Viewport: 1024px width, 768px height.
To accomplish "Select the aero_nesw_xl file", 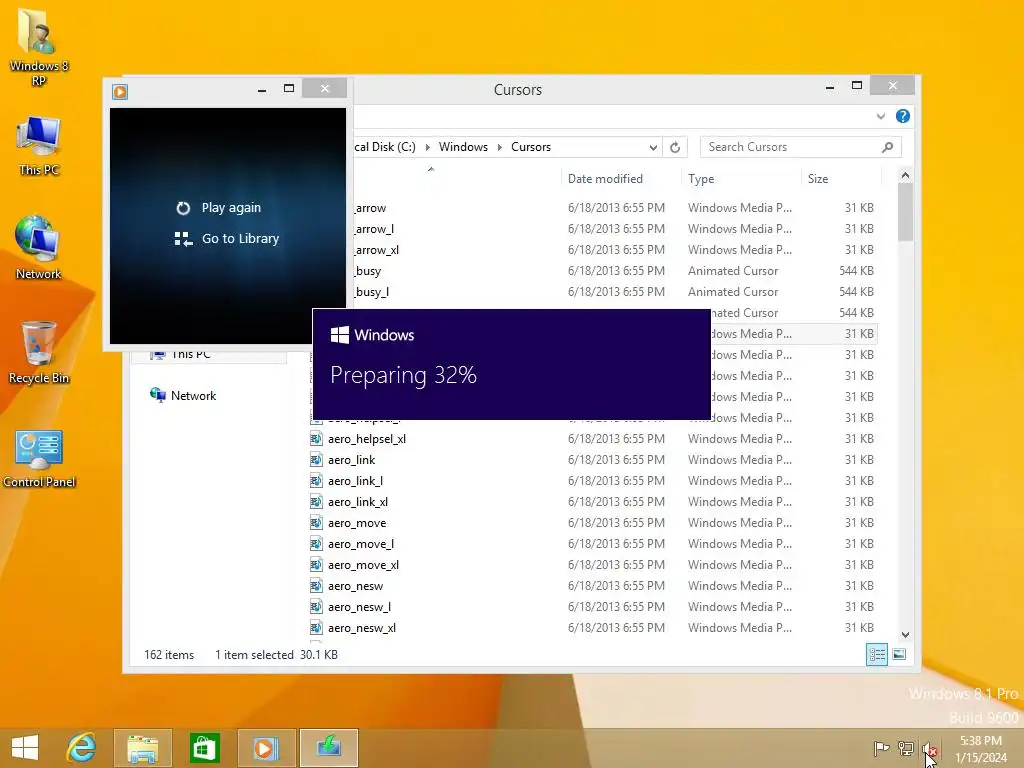I will (362, 628).
